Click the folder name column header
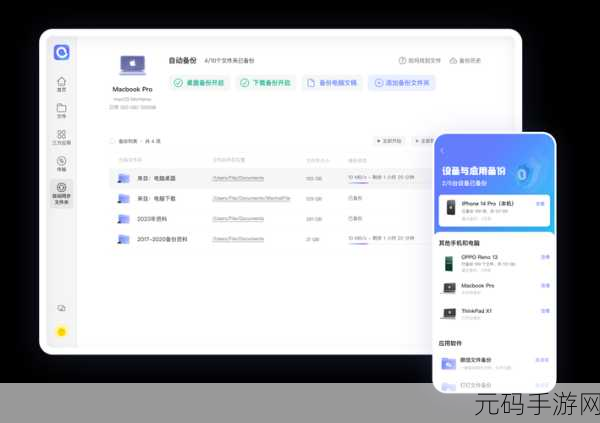Image resolution: width=600 pixels, height=423 pixels. [130, 160]
